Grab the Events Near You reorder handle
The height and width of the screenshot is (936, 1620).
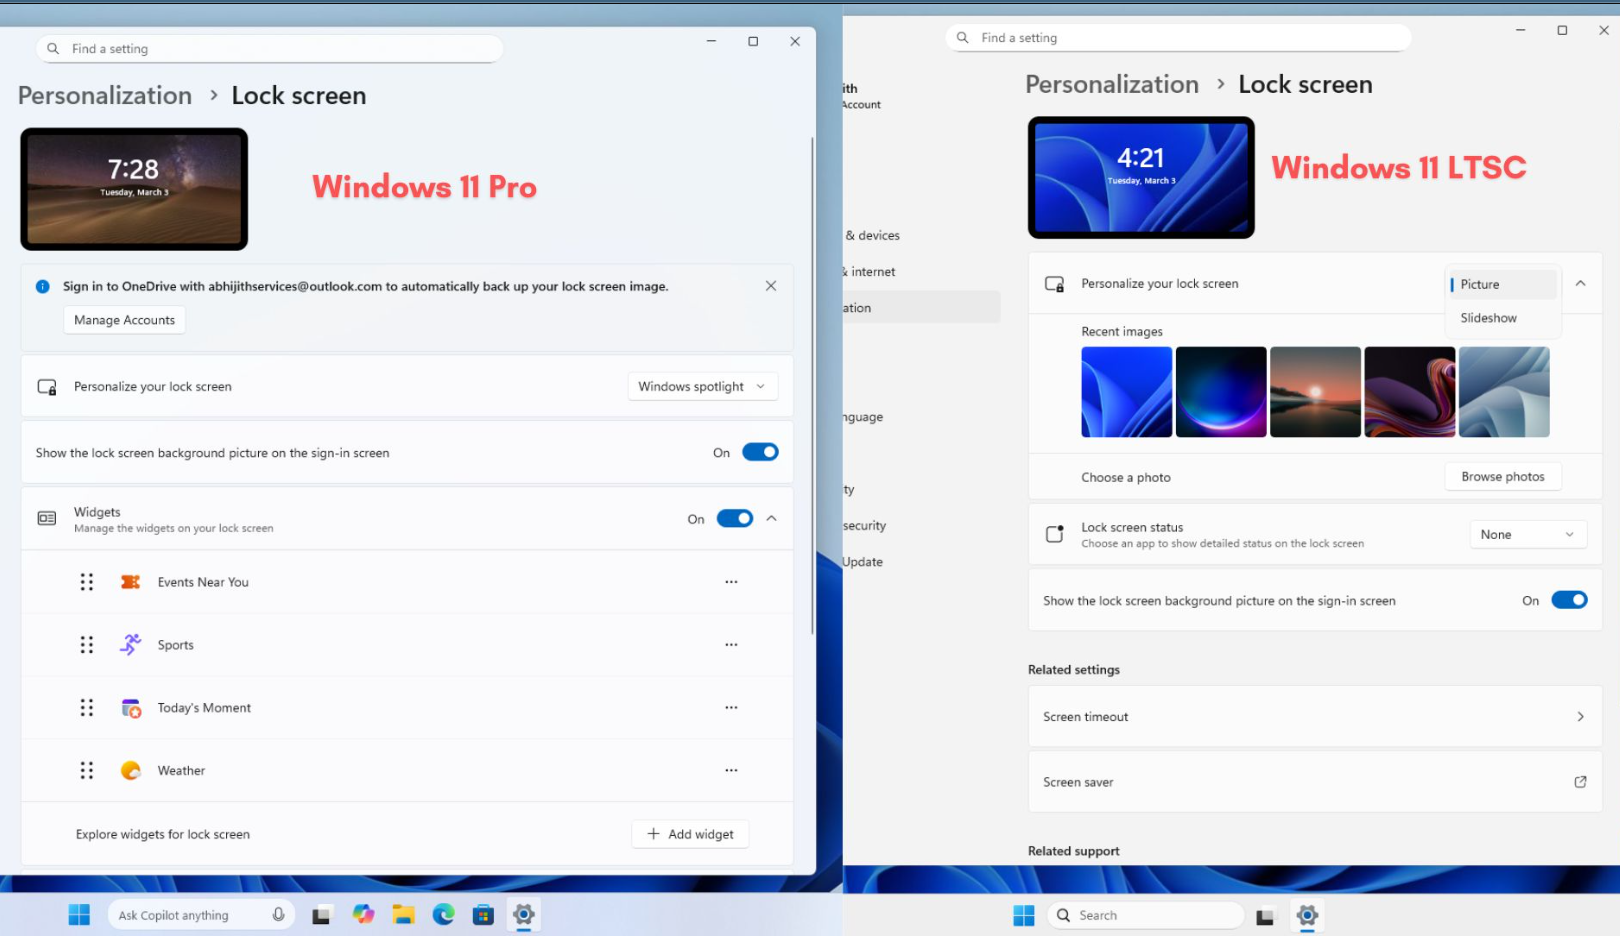(x=87, y=582)
